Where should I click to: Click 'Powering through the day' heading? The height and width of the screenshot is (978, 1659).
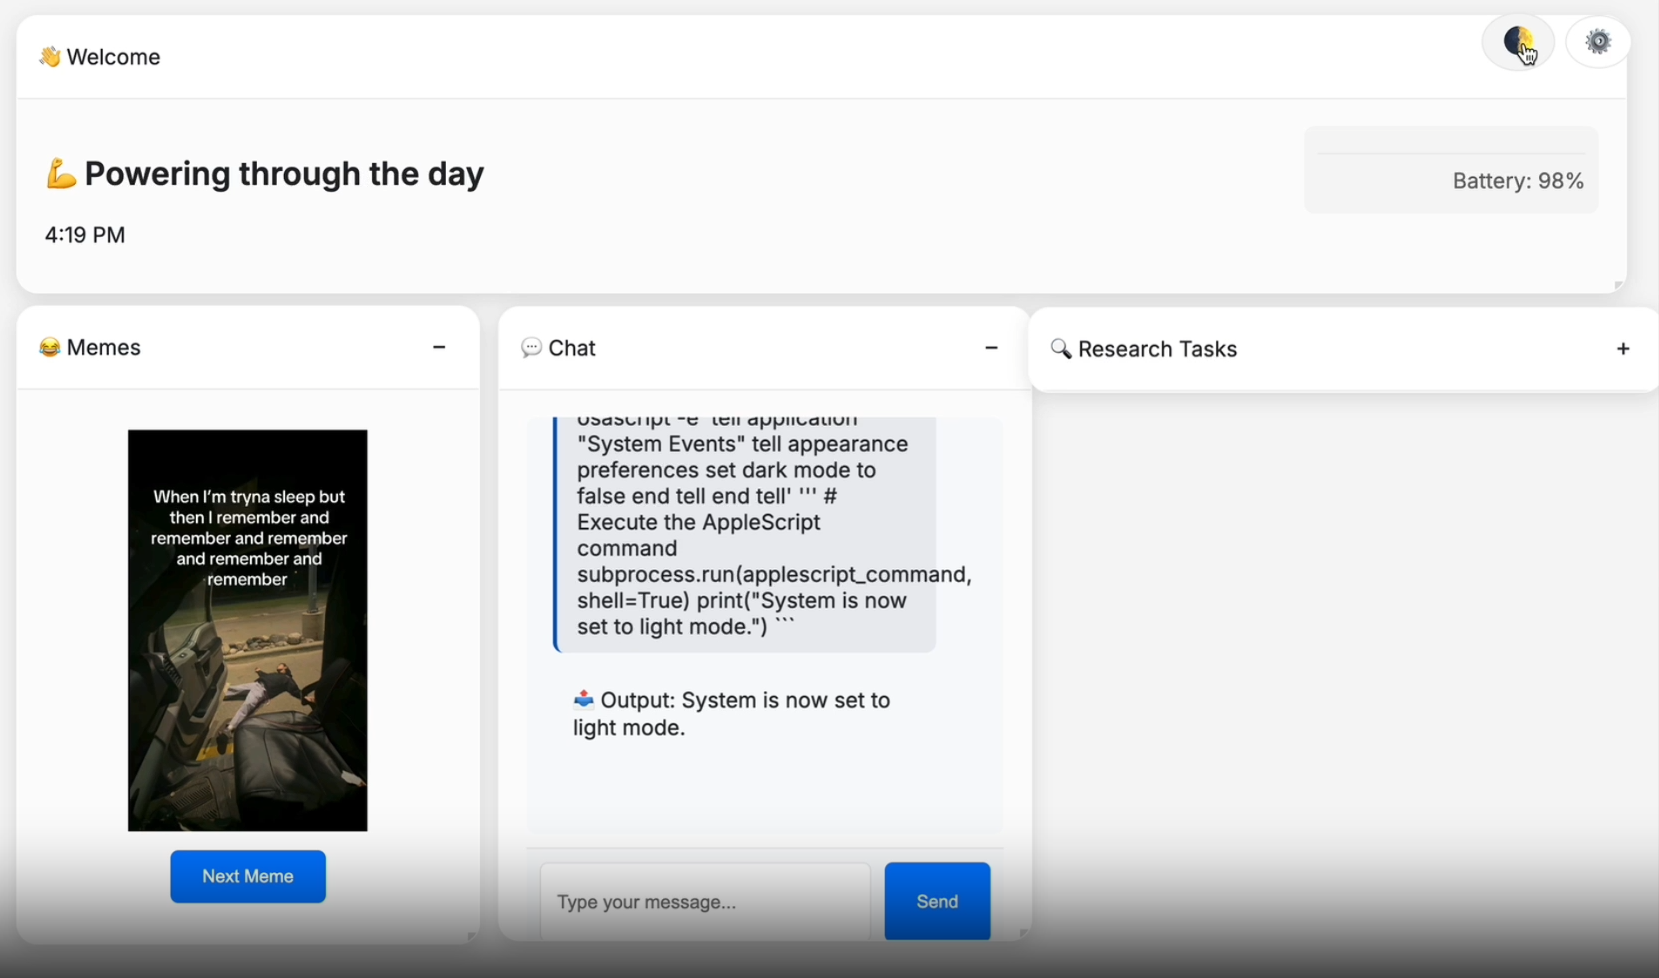(x=284, y=173)
